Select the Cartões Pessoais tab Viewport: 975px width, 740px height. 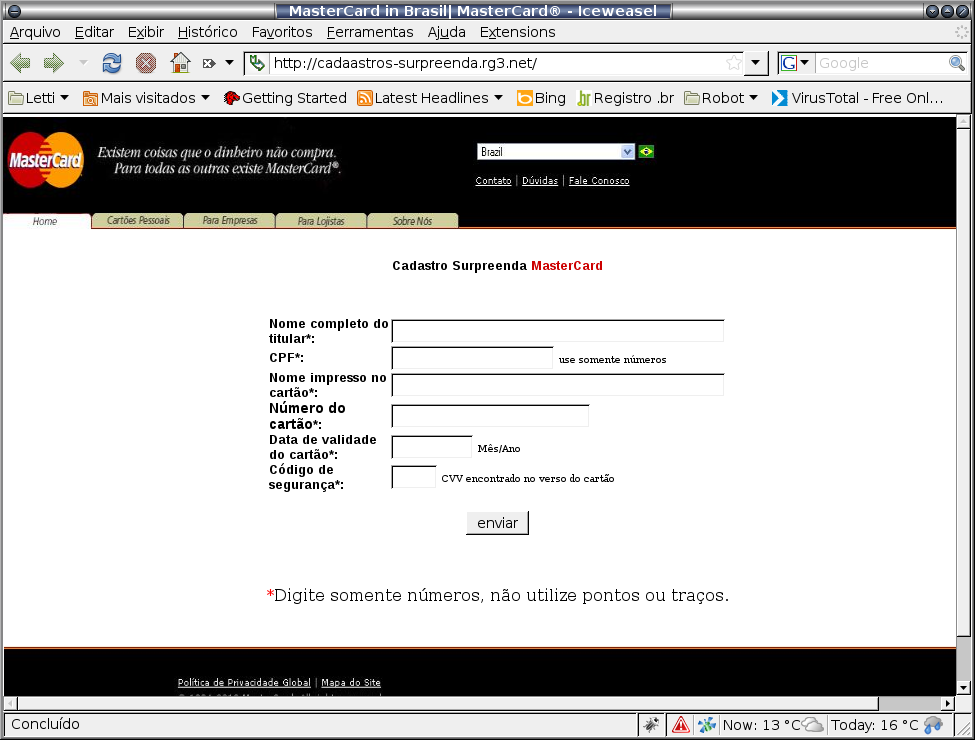(x=138, y=220)
